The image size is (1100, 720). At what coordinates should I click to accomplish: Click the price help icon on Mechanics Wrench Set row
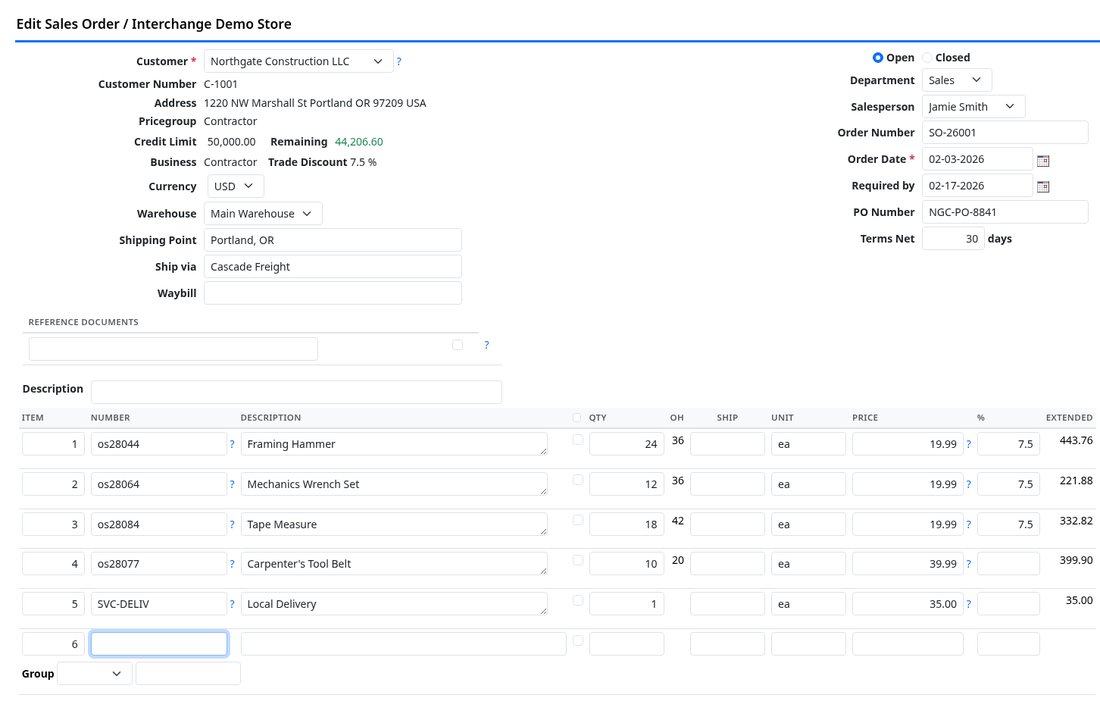[969, 484]
